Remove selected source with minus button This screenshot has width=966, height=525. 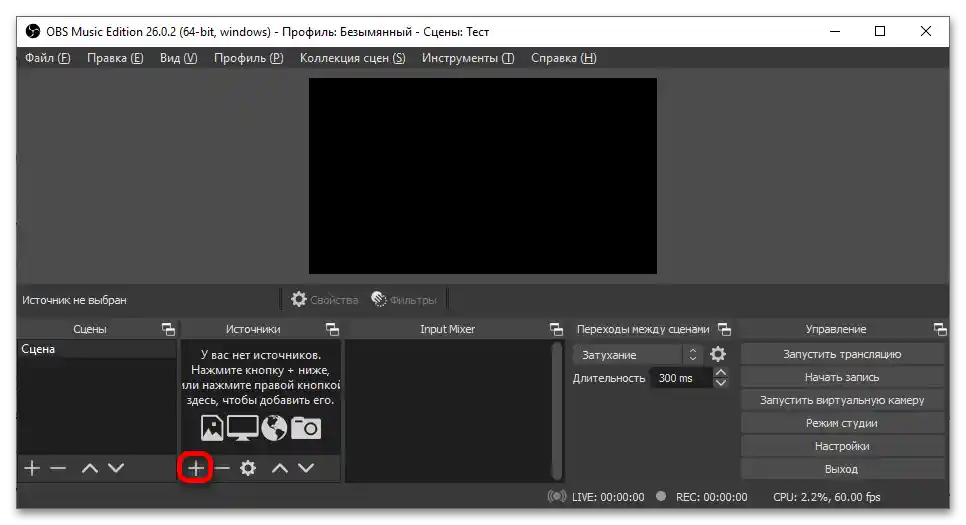coord(222,468)
